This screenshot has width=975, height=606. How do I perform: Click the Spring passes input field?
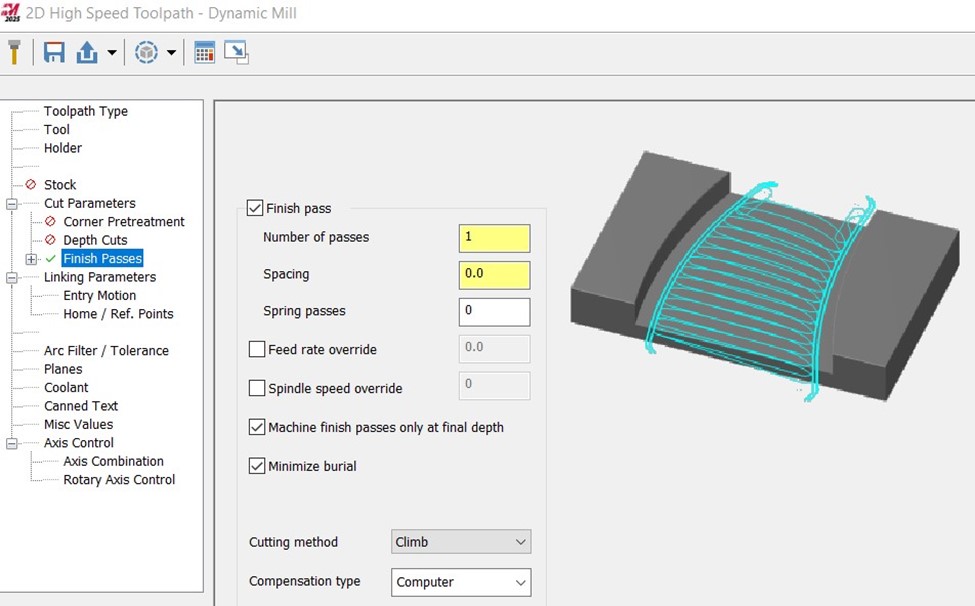(494, 312)
